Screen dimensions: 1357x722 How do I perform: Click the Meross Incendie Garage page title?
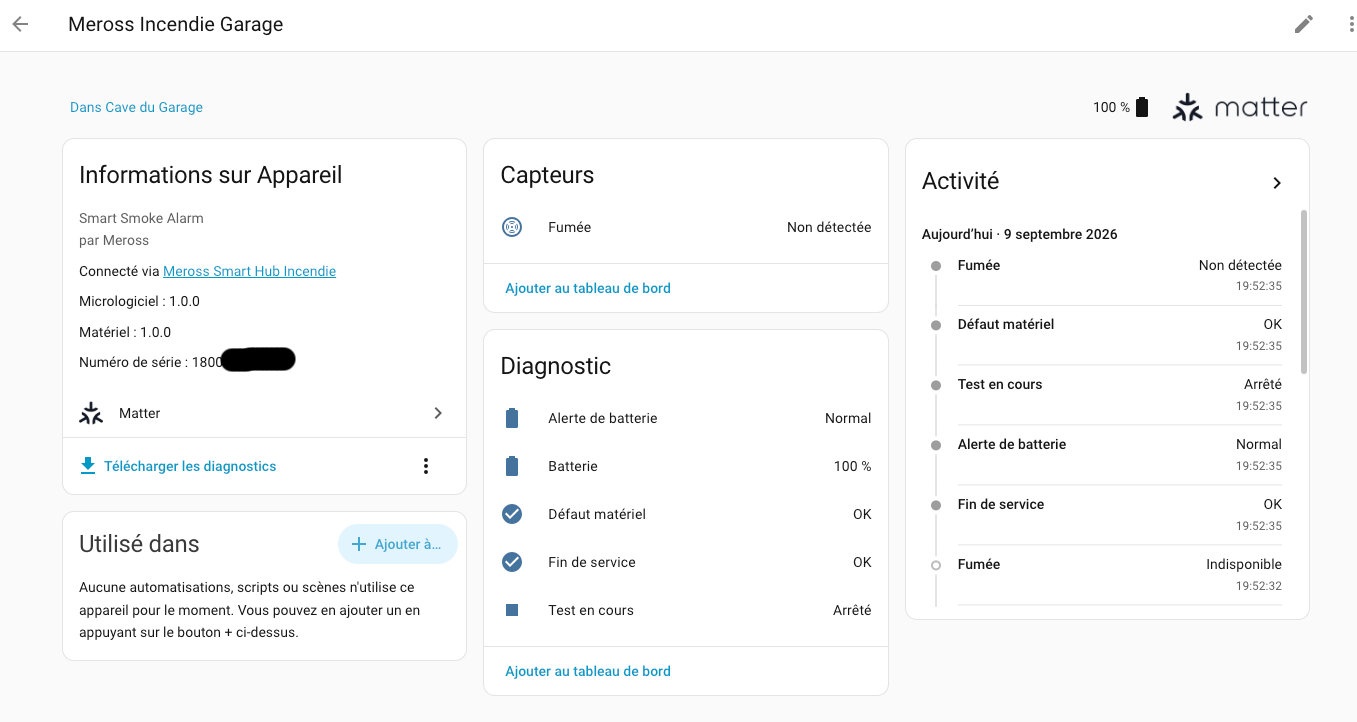point(176,25)
